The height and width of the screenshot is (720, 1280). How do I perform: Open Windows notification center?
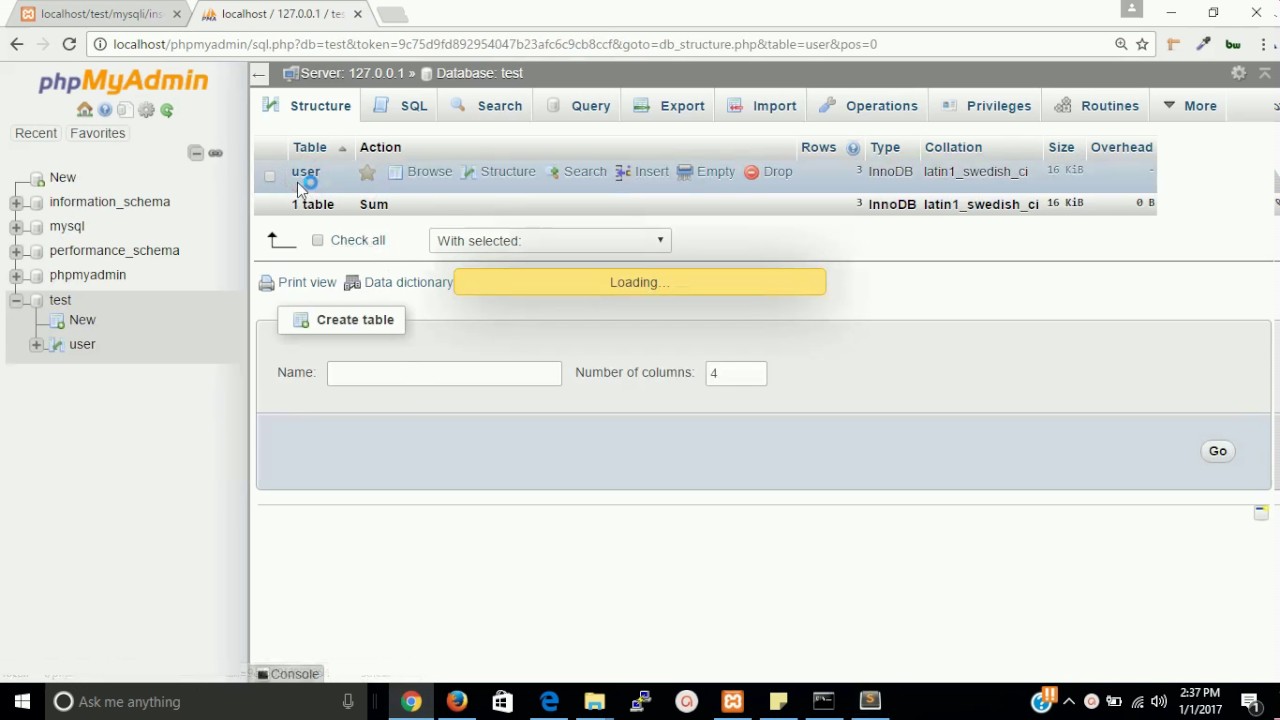pos(1250,701)
